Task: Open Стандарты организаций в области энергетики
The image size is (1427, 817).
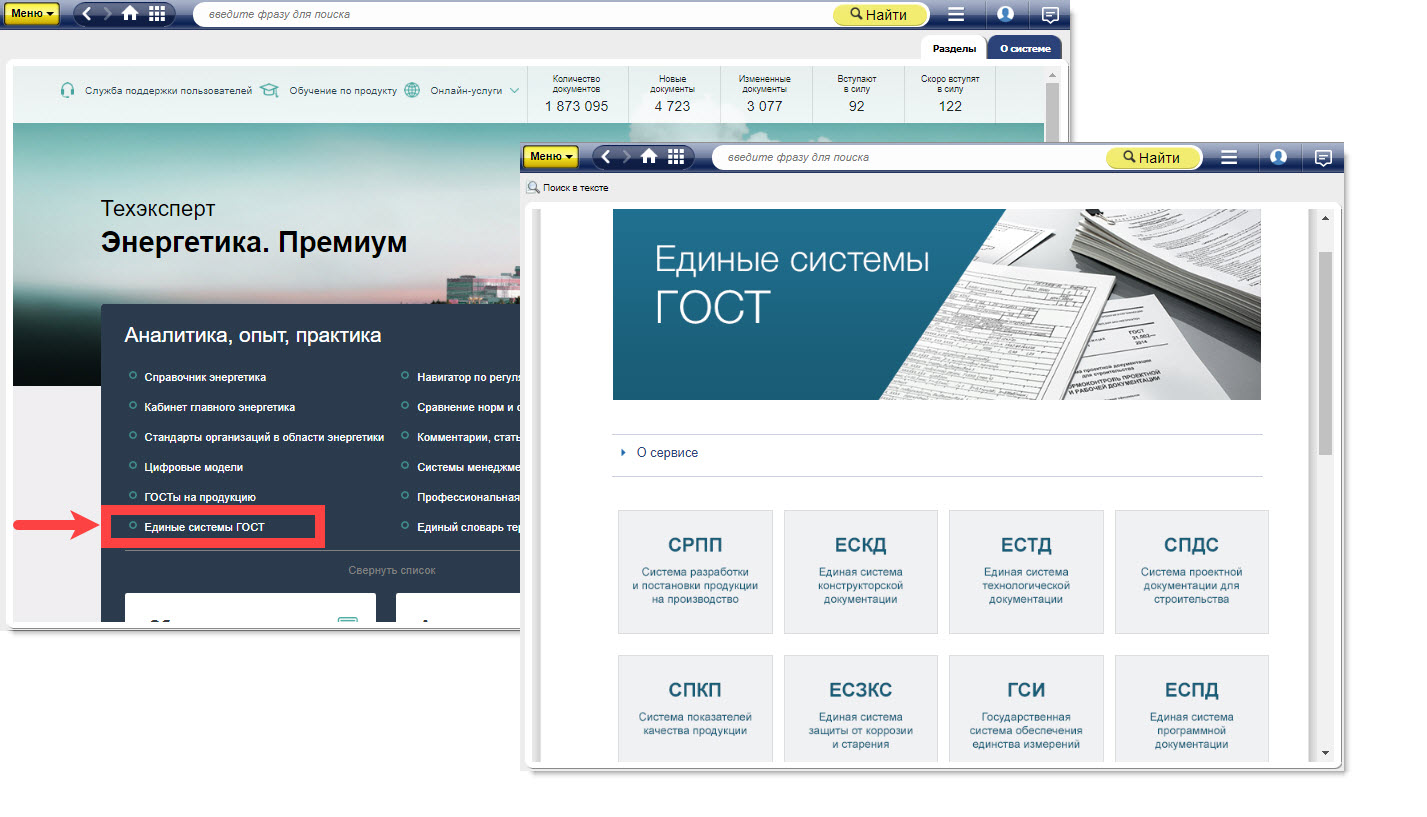Action: click(264, 437)
